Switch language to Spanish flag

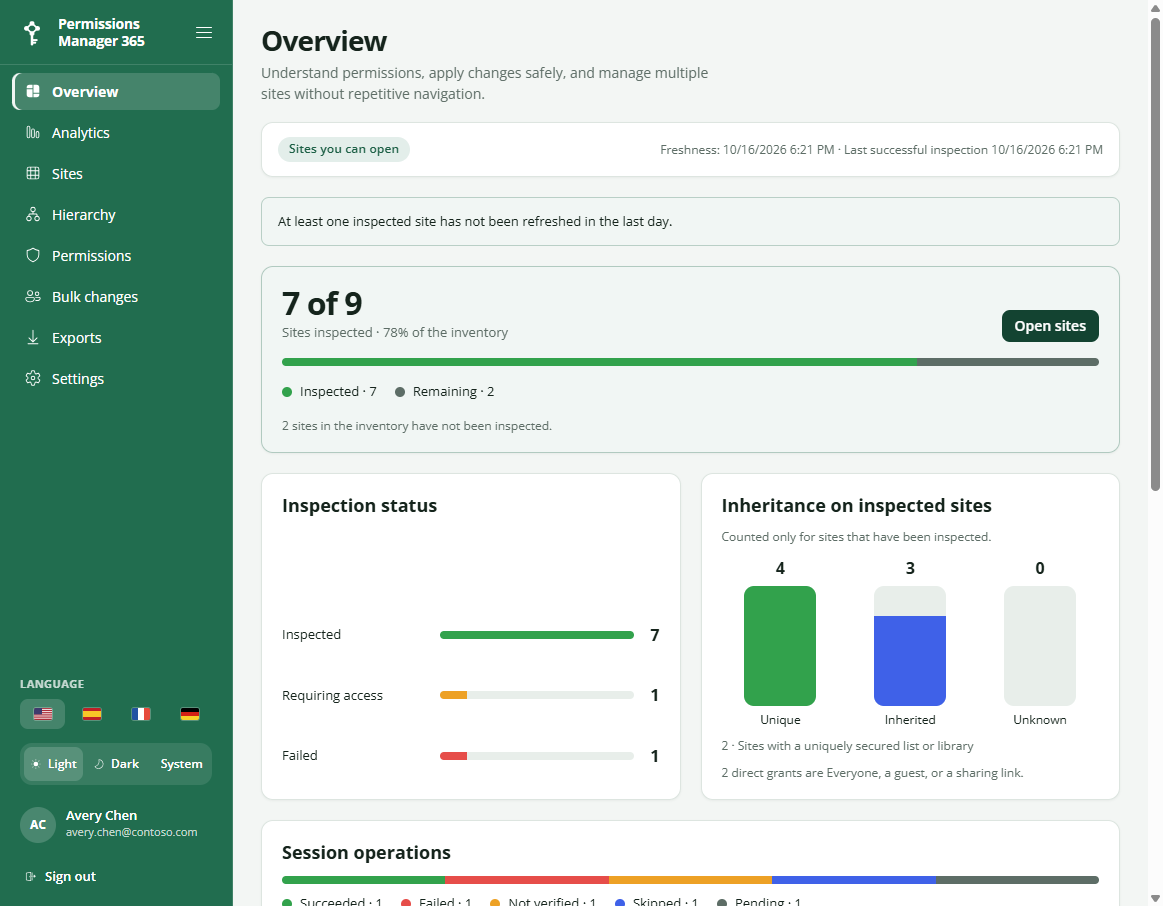coord(92,714)
